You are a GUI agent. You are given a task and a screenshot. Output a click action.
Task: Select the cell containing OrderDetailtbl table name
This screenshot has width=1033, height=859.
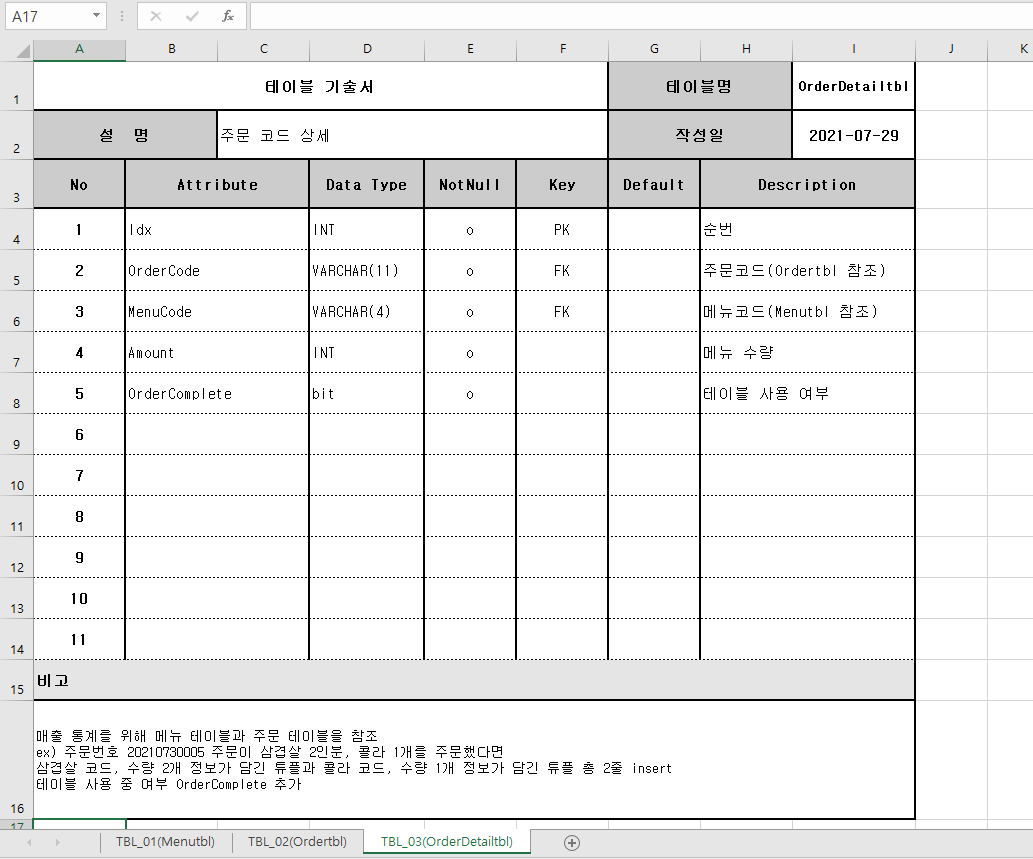point(853,86)
